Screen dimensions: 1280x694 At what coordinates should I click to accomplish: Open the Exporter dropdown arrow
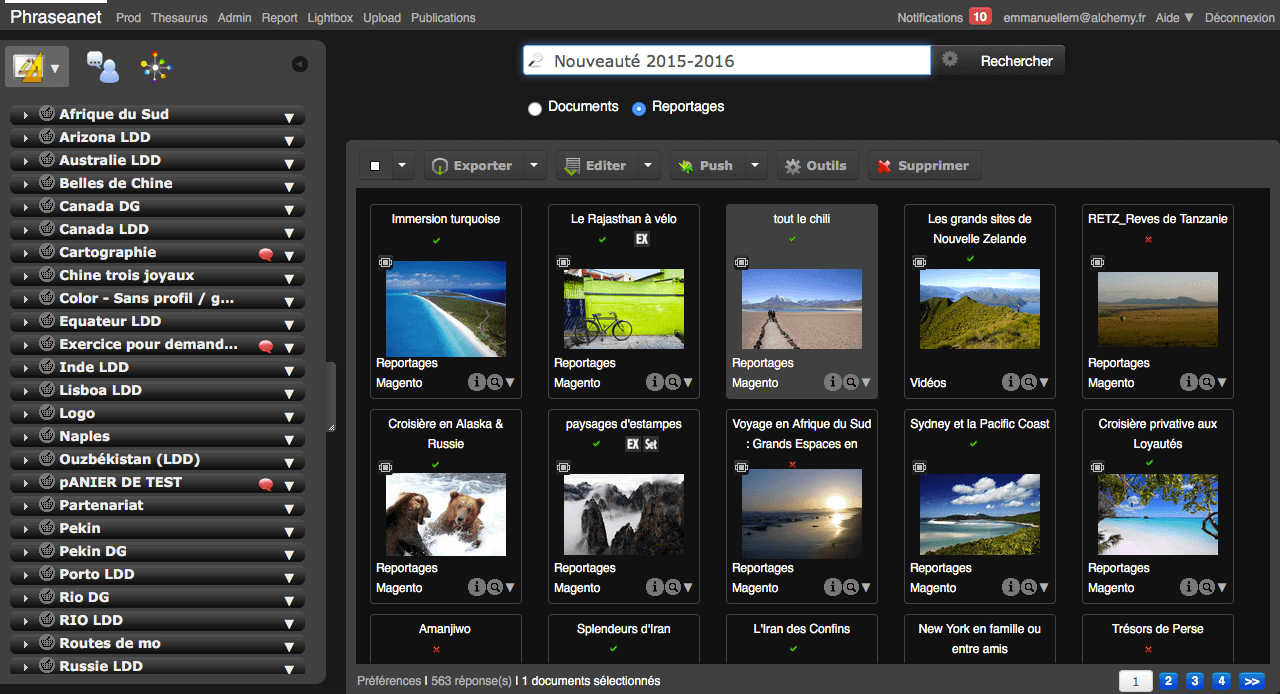535,166
